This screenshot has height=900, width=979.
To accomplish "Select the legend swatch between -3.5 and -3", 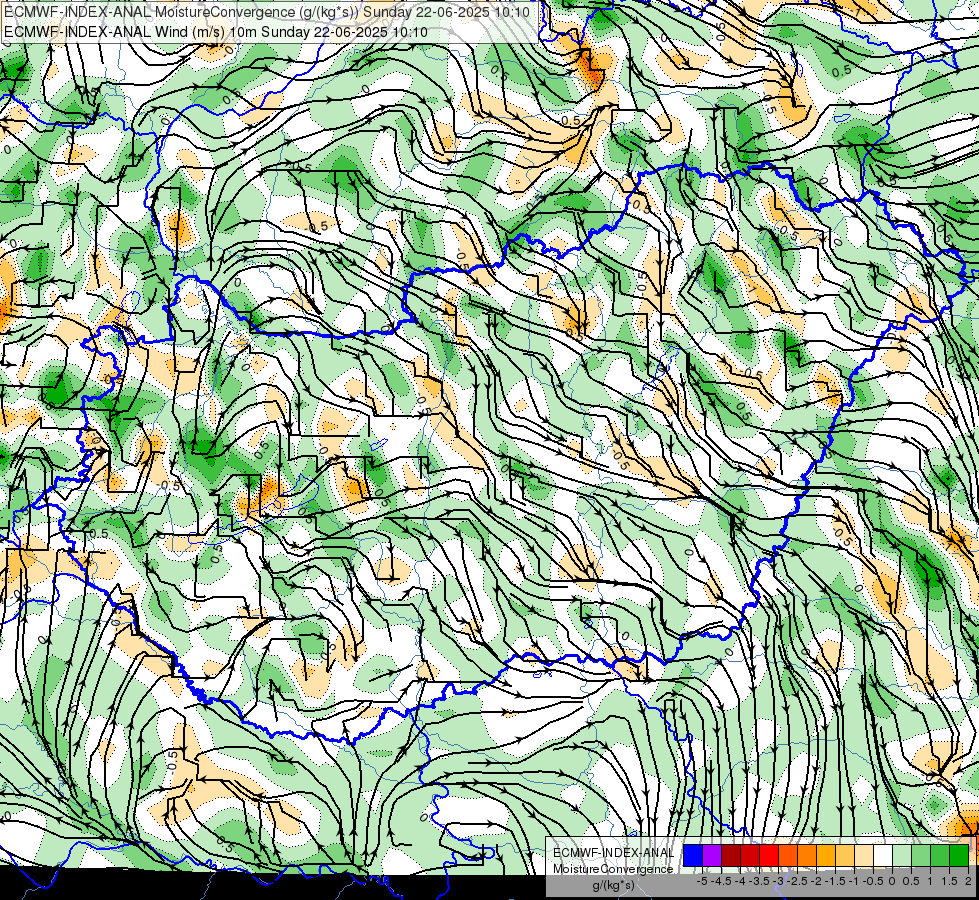I will coord(769,856).
